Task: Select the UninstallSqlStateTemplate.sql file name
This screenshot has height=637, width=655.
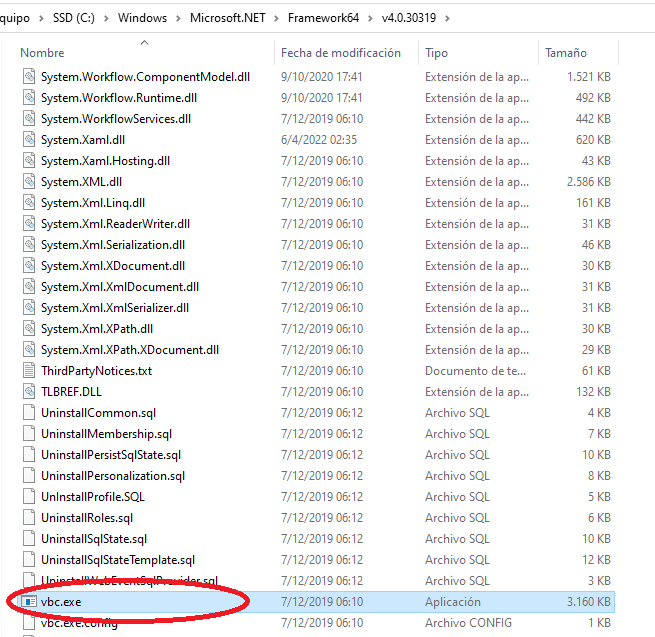Action: click(x=118, y=560)
